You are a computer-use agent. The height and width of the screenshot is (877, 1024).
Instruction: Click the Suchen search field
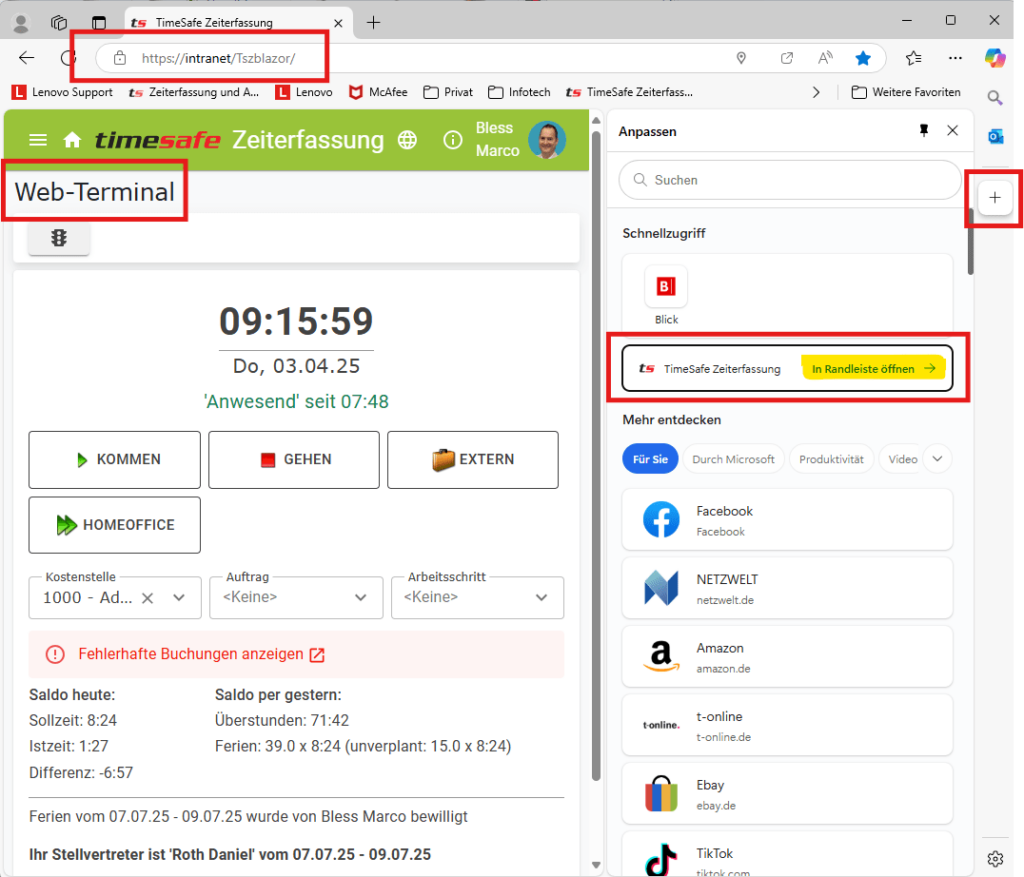coord(790,180)
